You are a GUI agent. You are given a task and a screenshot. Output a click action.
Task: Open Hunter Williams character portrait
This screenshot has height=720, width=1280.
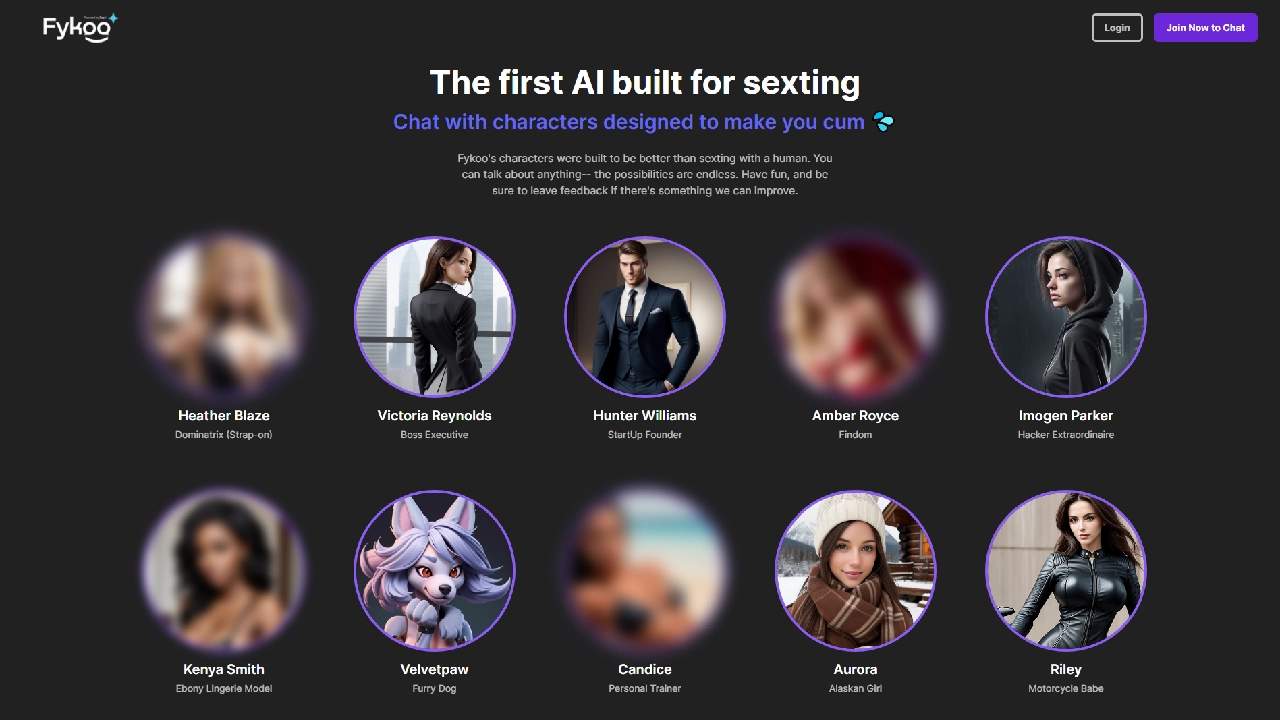(645, 317)
